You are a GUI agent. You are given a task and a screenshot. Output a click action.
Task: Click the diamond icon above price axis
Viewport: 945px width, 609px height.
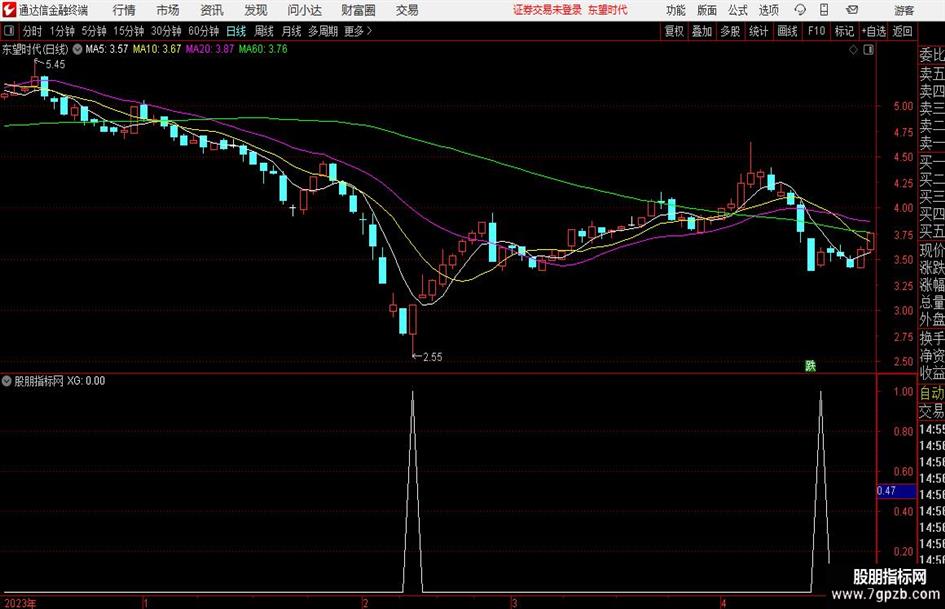point(853,50)
